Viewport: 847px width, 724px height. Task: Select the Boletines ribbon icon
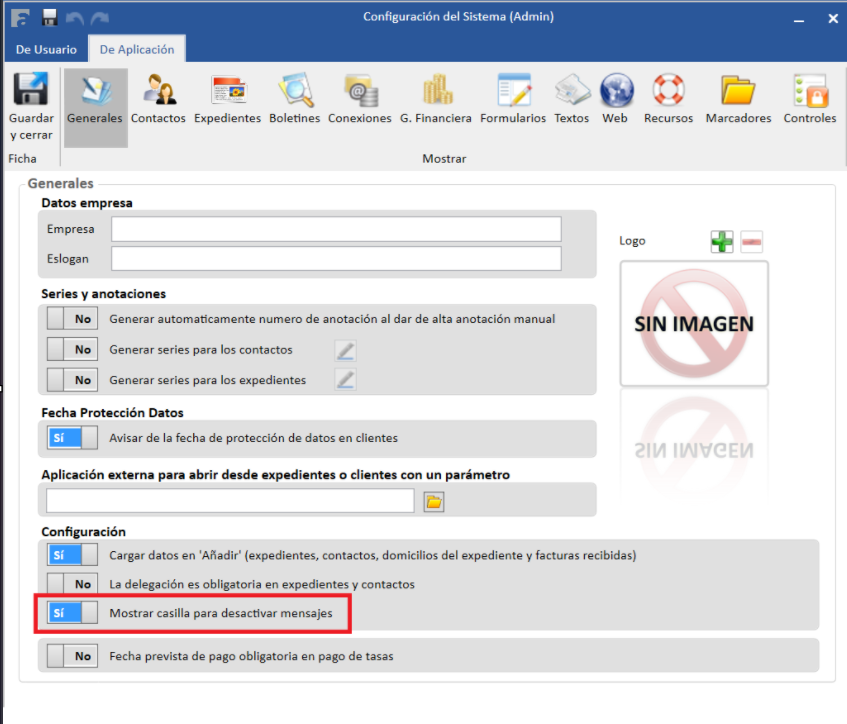click(294, 100)
